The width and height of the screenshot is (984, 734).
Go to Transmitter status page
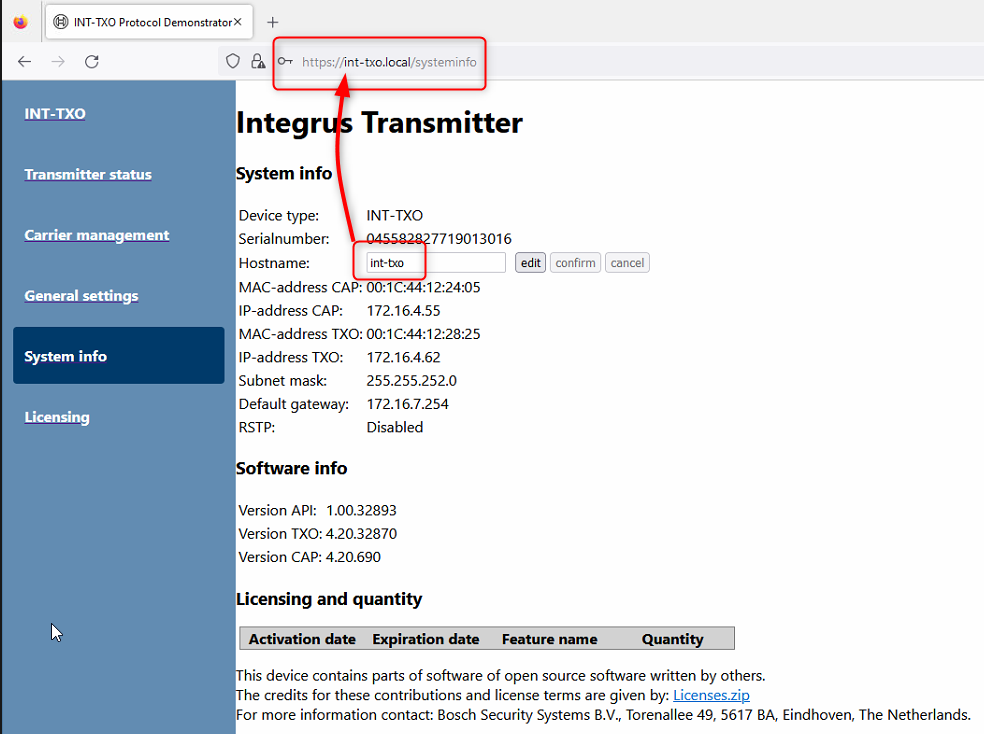click(x=88, y=175)
